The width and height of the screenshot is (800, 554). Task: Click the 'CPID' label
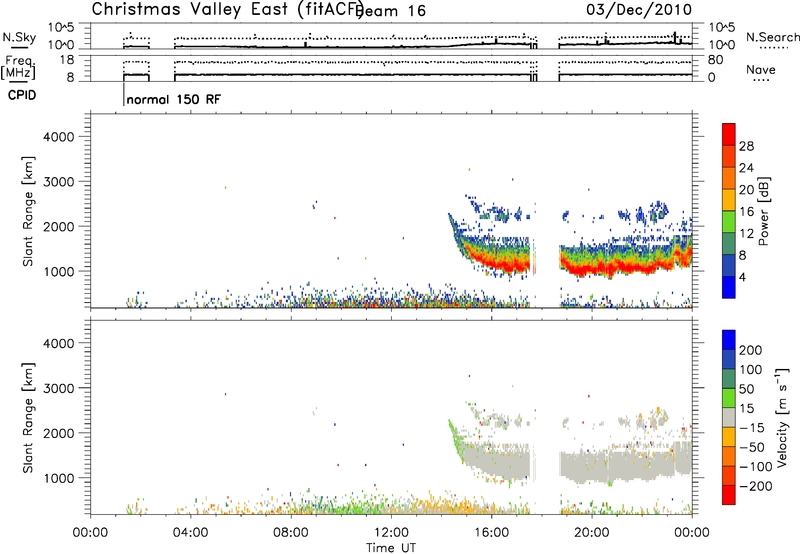click(22, 95)
